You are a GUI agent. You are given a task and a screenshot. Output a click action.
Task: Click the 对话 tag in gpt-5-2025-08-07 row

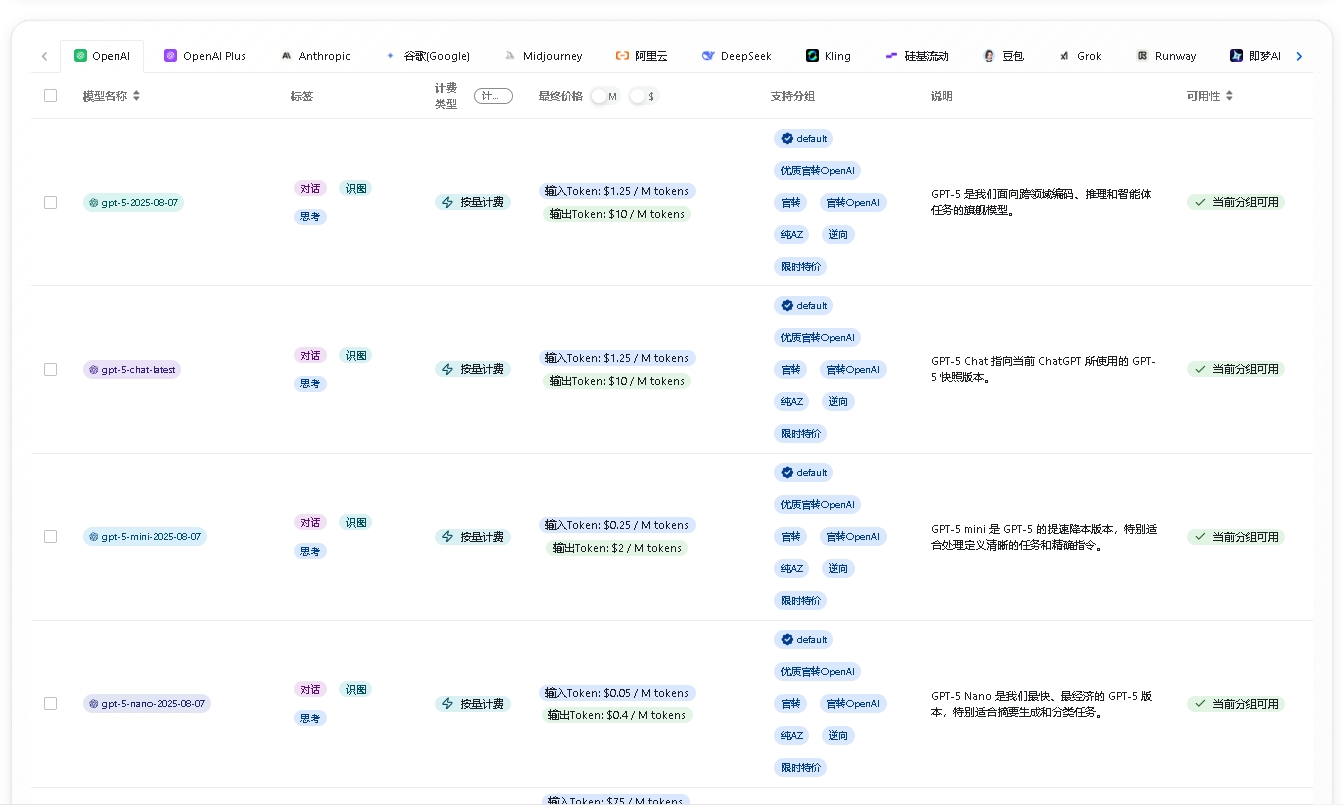point(310,188)
